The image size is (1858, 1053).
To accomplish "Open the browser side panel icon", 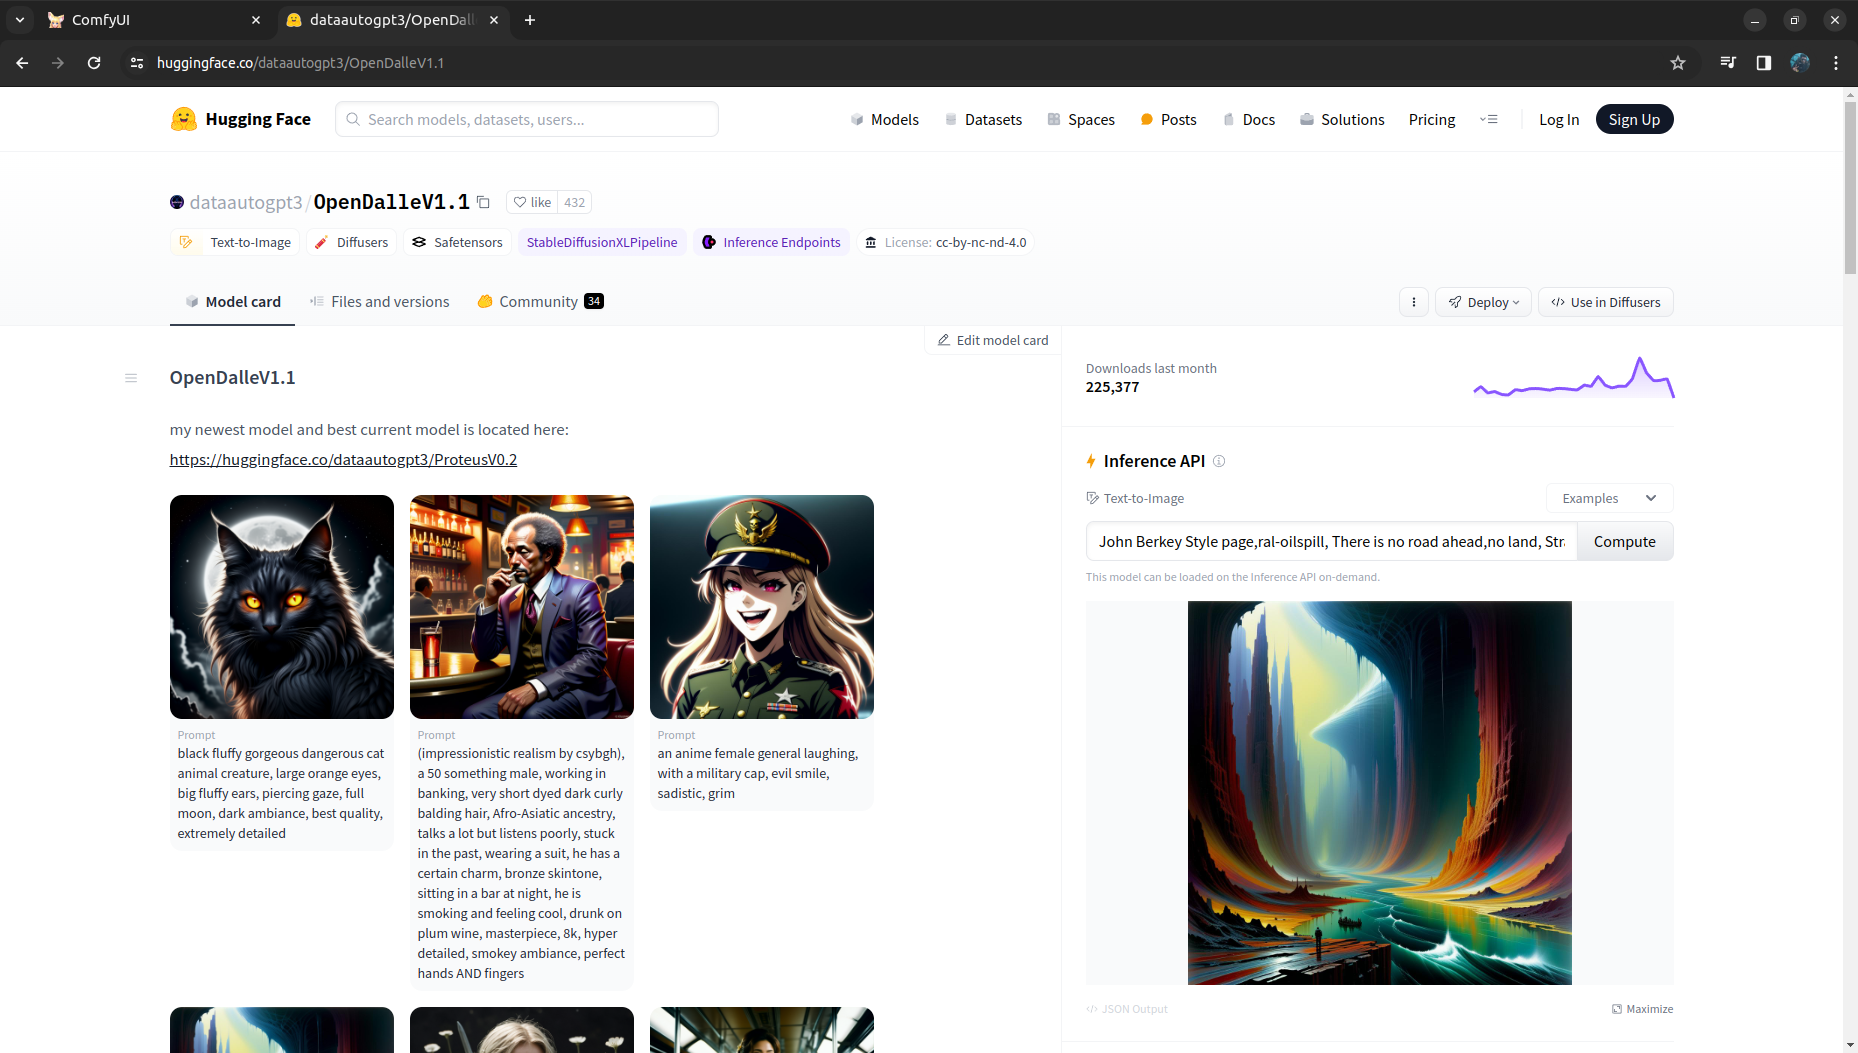I will coord(1764,63).
